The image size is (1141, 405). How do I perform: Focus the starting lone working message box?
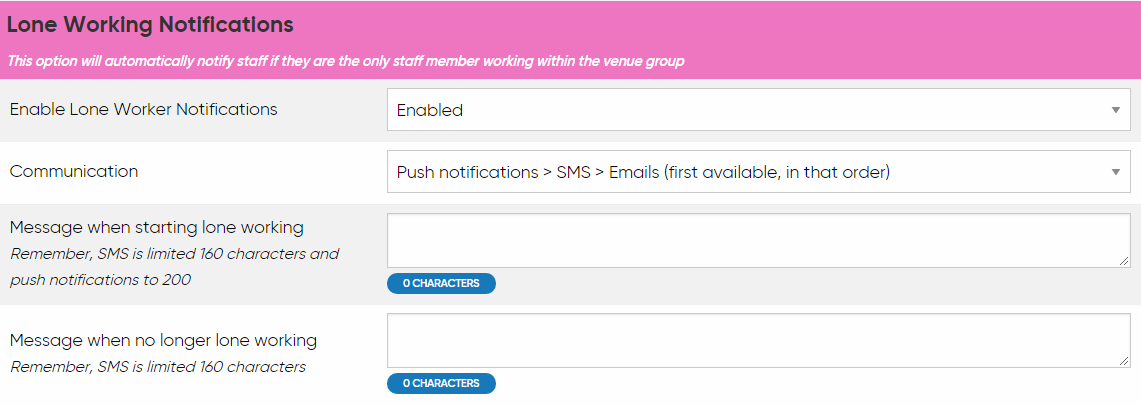click(758, 241)
